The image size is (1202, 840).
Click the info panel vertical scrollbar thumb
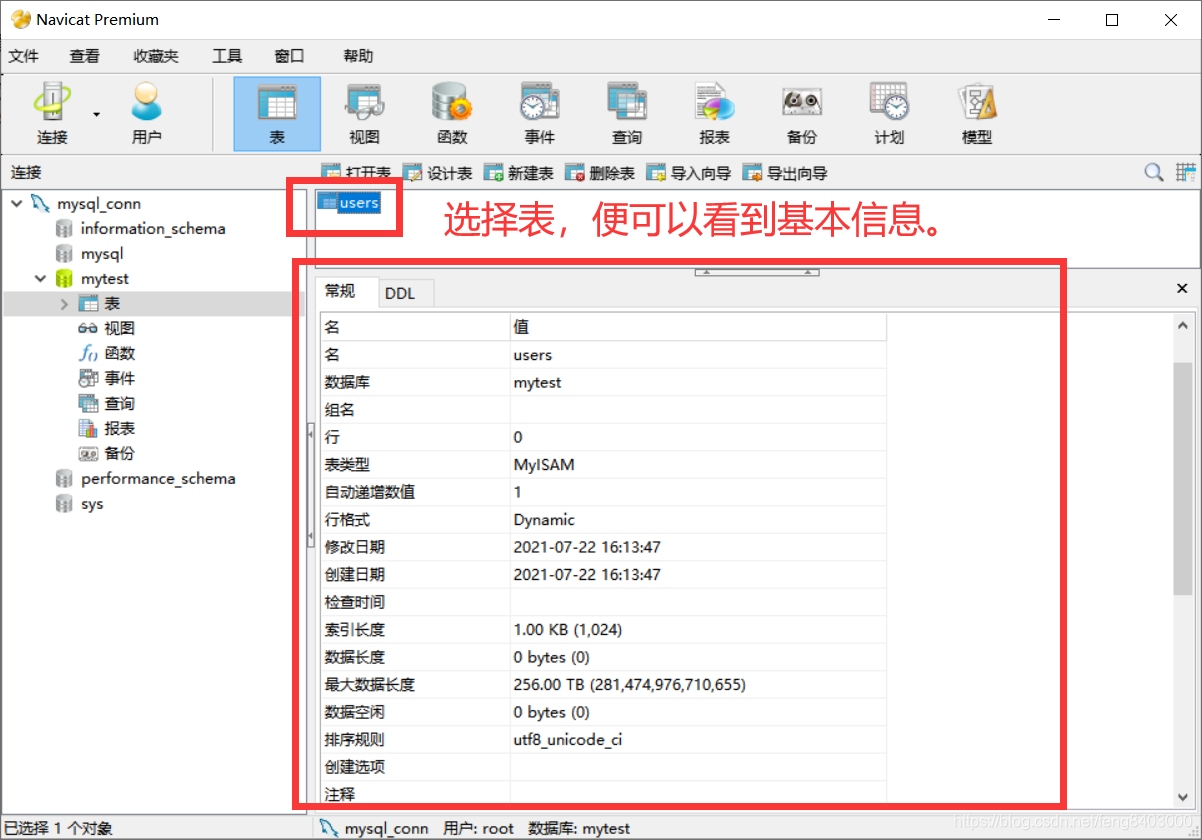tap(1183, 478)
